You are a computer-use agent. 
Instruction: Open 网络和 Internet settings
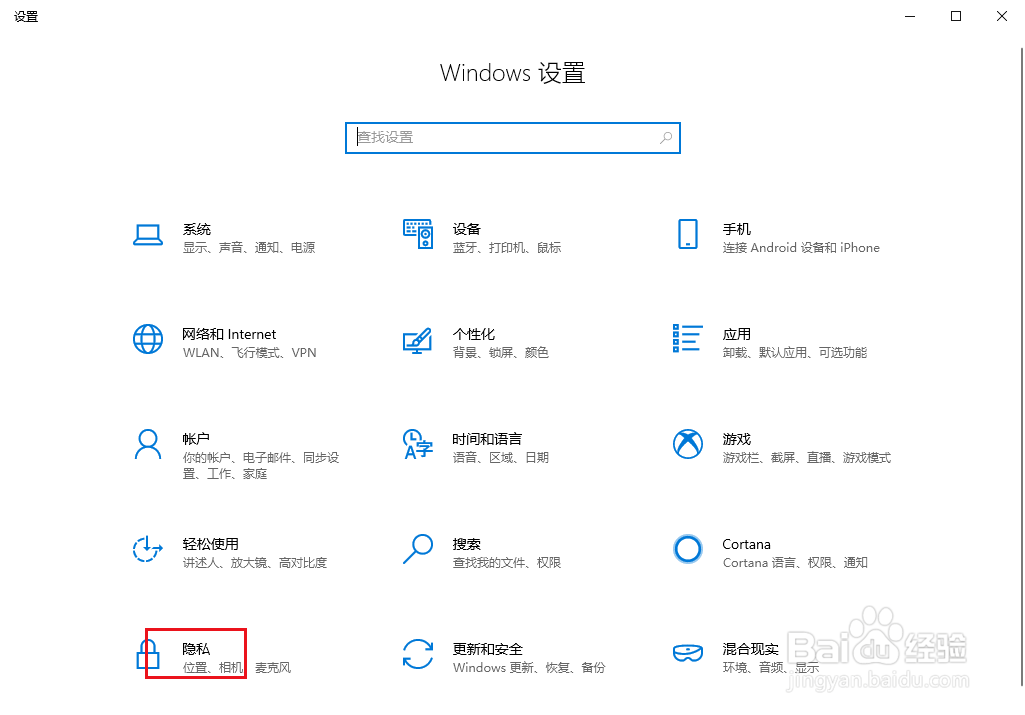[229, 335]
